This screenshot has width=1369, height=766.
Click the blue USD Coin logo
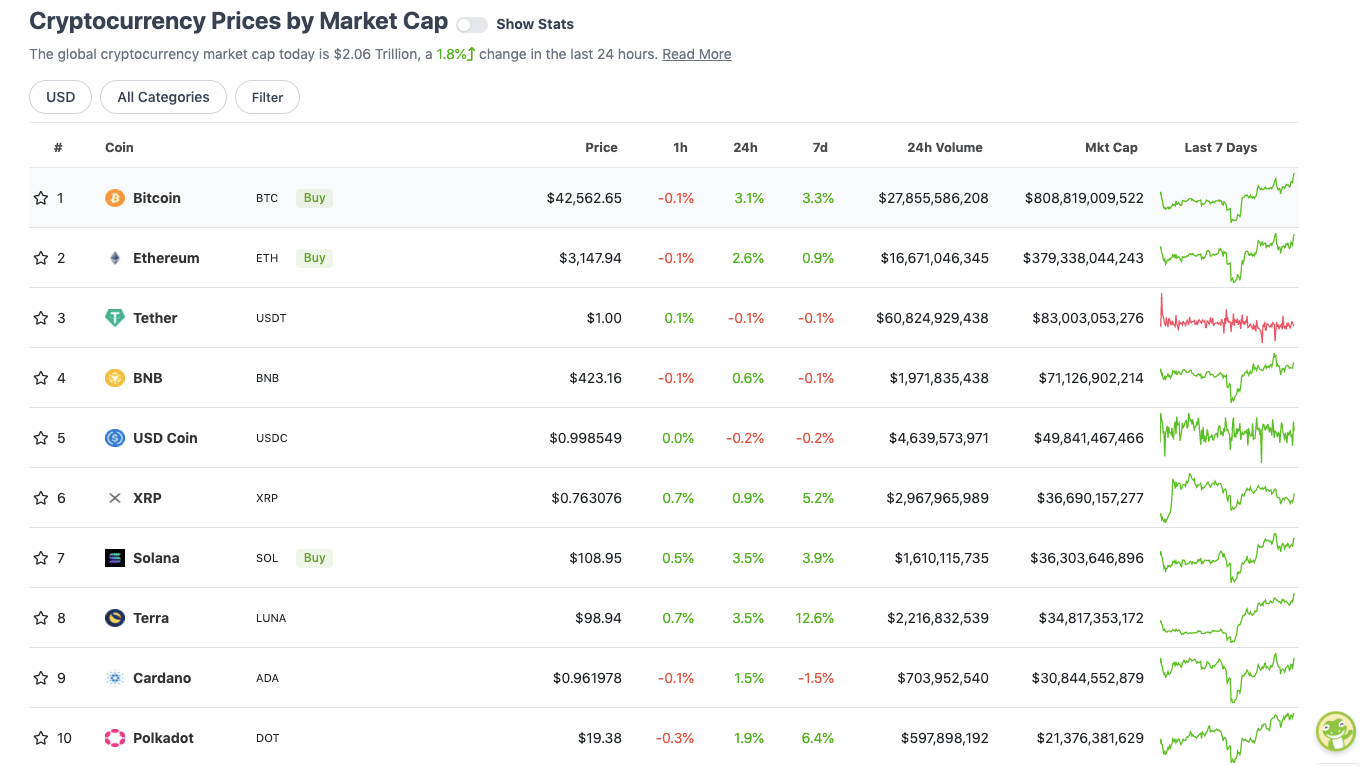point(115,438)
